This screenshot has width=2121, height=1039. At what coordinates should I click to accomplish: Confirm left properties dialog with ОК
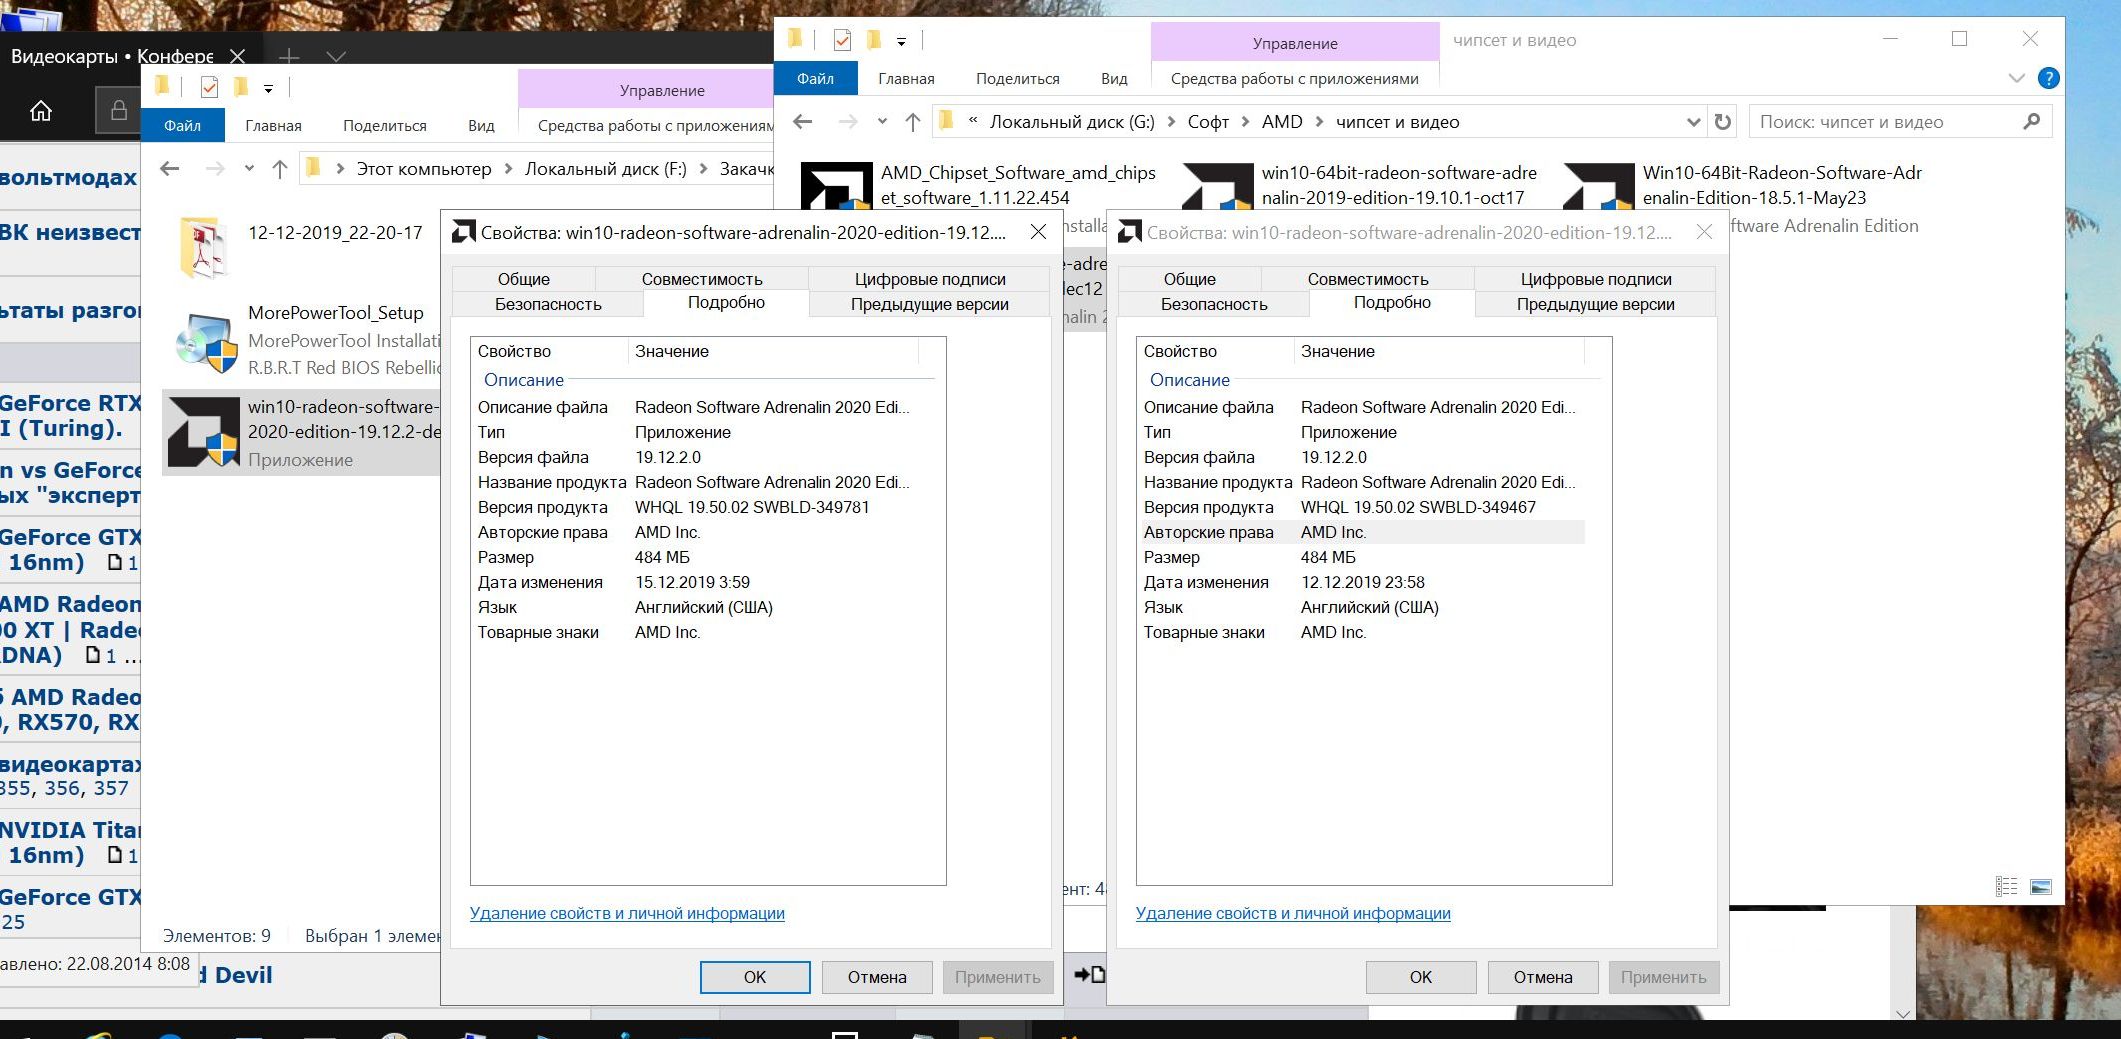pyautogui.click(x=755, y=977)
